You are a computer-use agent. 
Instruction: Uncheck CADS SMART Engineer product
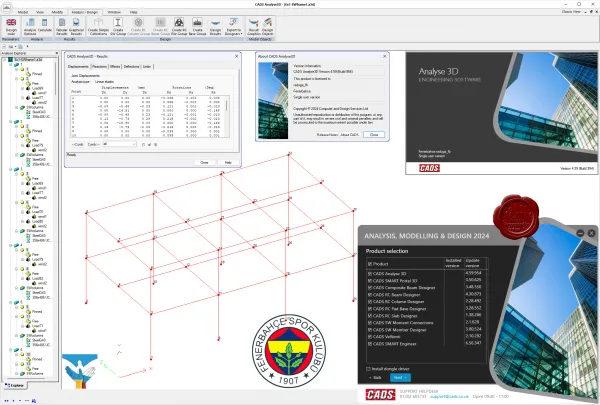point(370,344)
